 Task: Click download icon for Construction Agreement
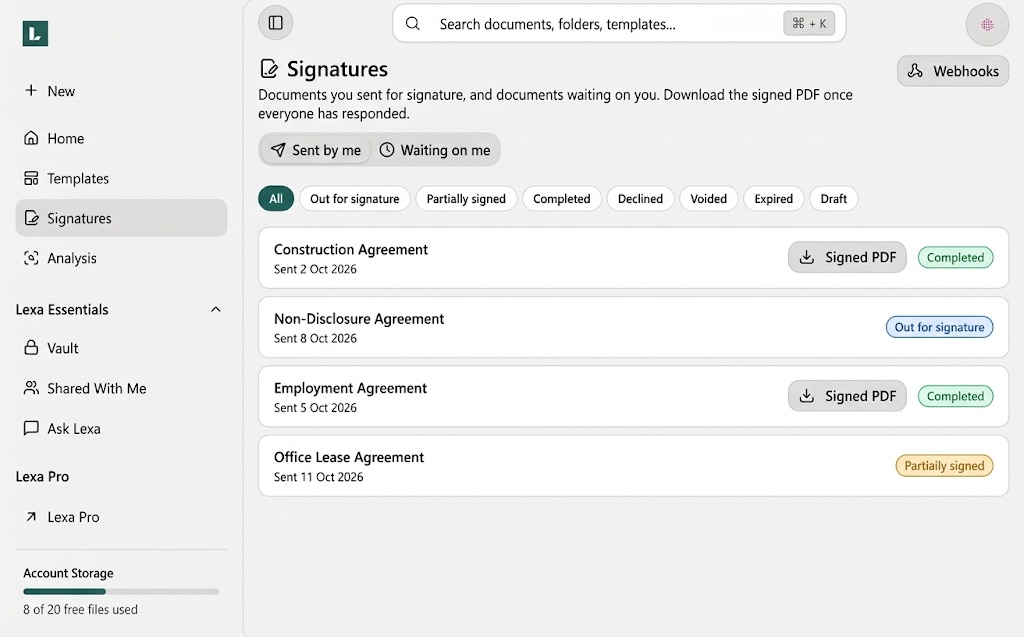[807, 257]
